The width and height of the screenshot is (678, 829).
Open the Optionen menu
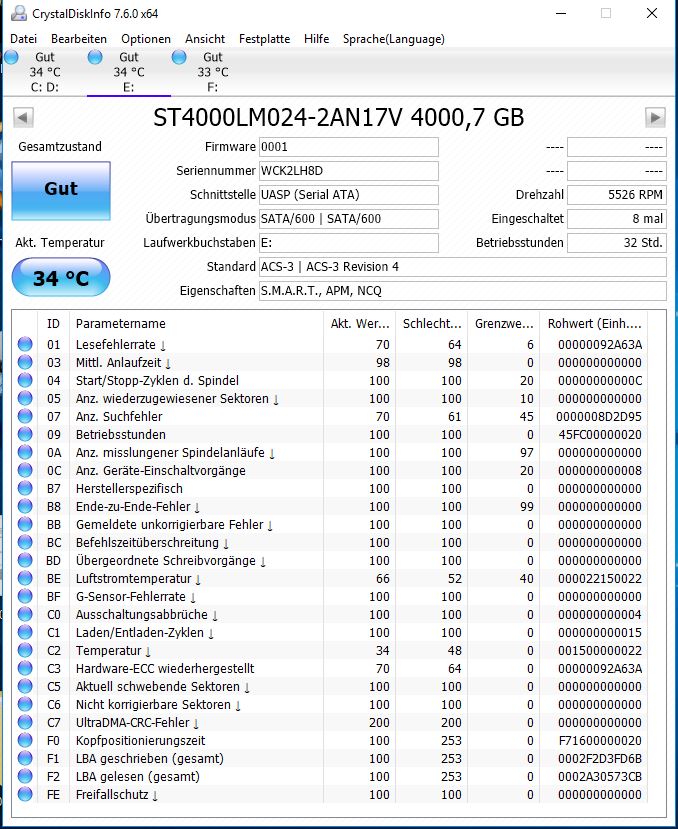146,39
